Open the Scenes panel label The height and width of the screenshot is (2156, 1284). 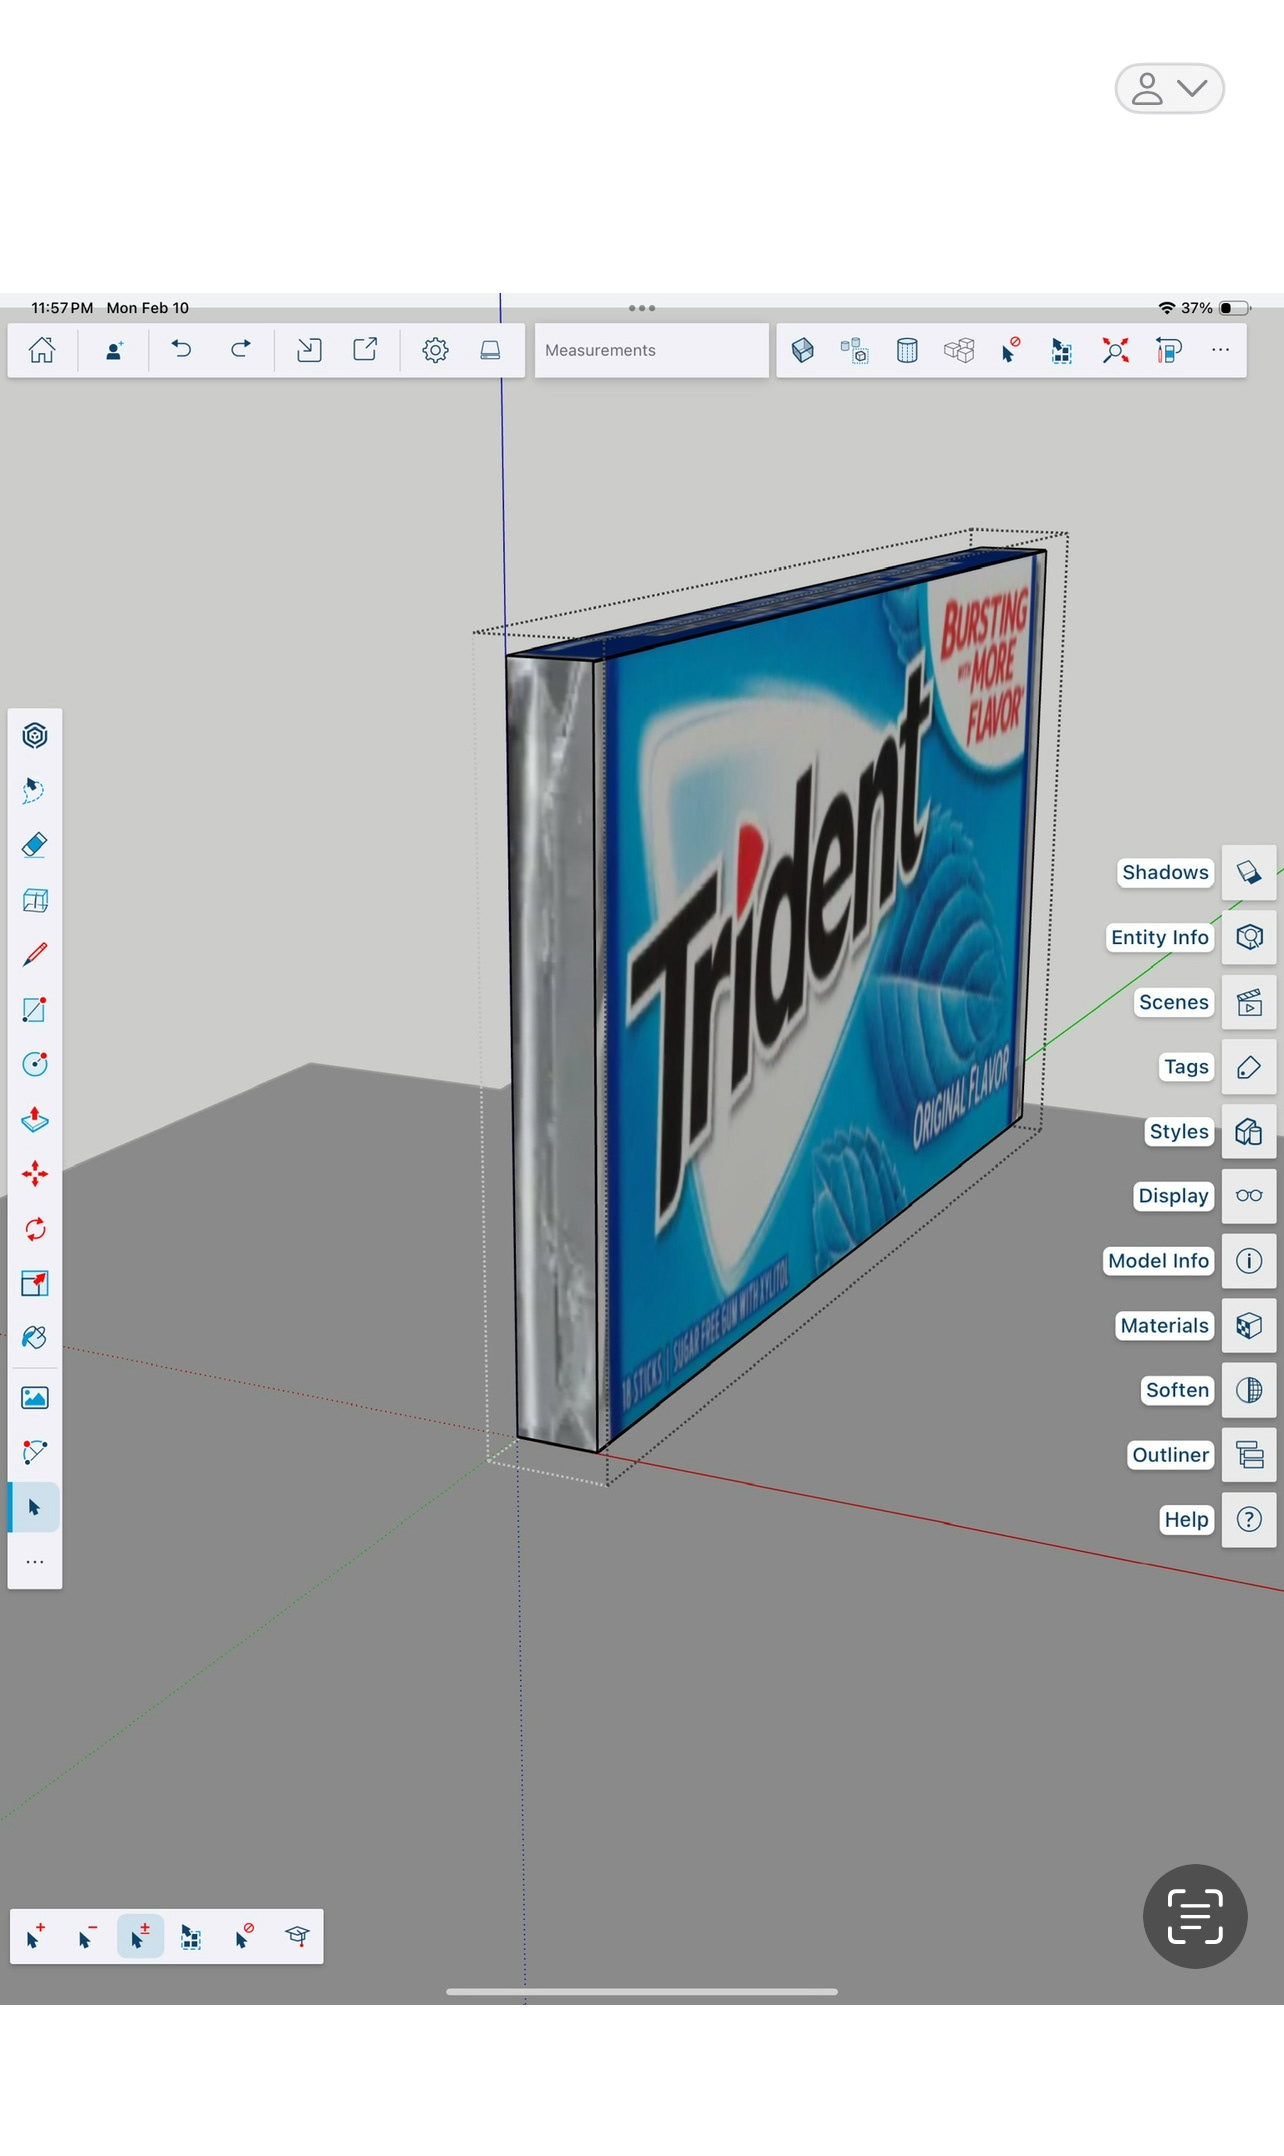coord(1174,1002)
